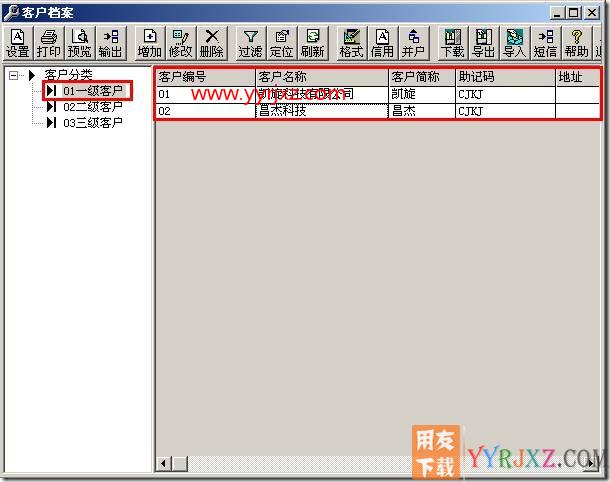The image size is (610, 482).
Task: Click the 导入 import icon
Action: pos(515,44)
